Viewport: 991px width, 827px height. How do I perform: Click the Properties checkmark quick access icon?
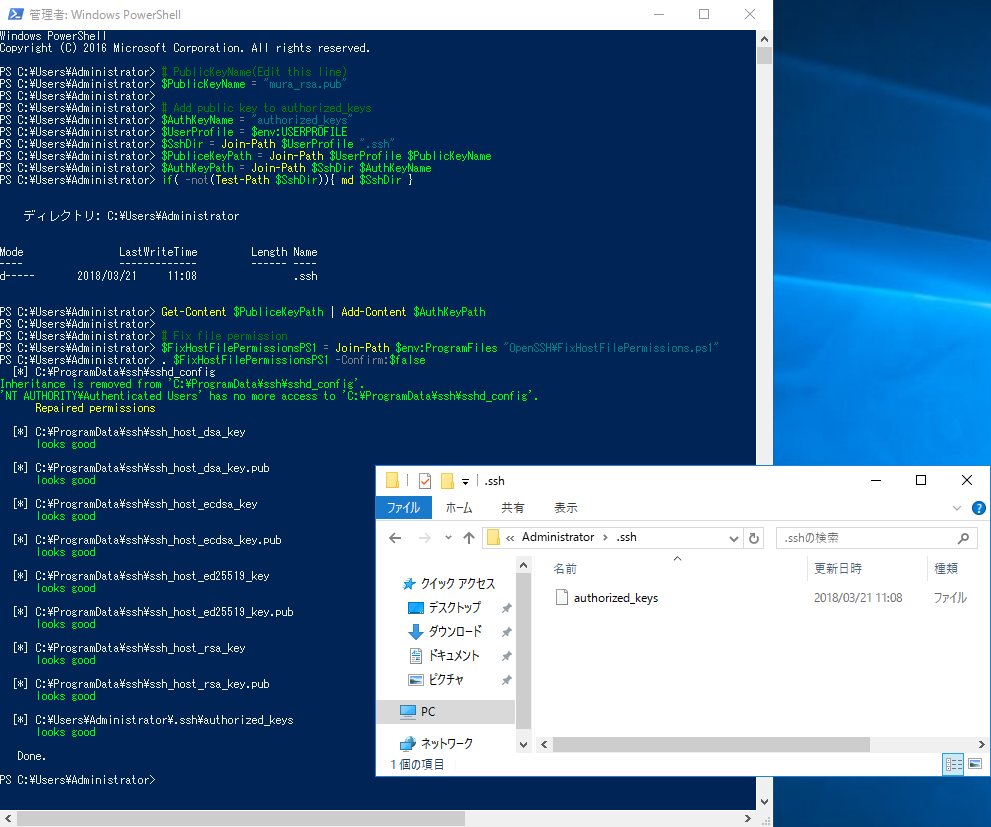click(x=425, y=481)
